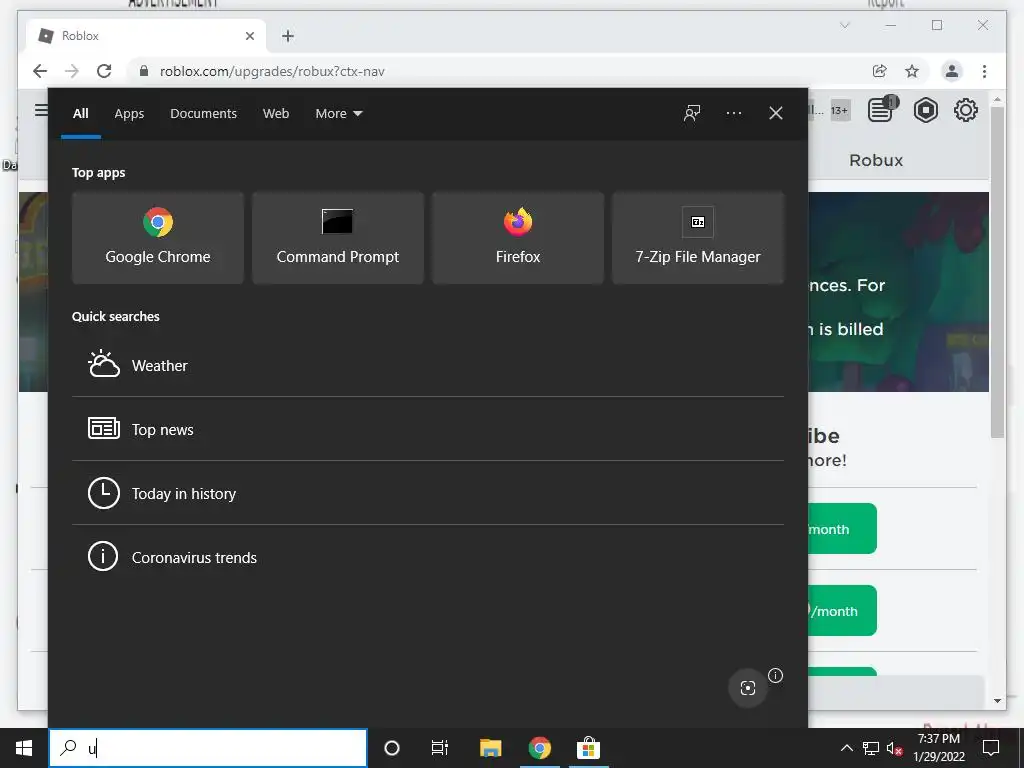
Task: Go forward in the Chrome browser
Action: pos(72,71)
